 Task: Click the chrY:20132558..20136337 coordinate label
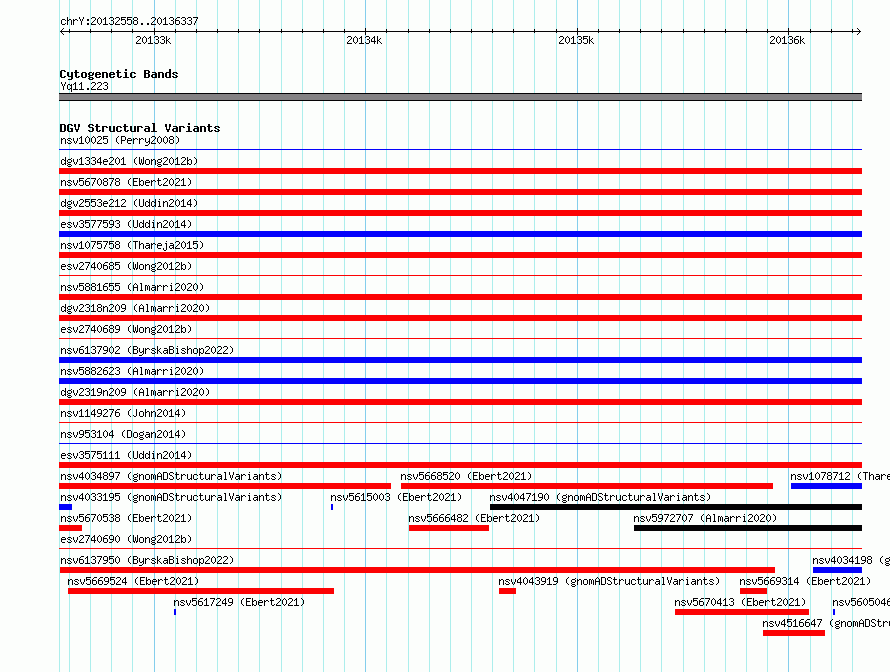[129, 21]
